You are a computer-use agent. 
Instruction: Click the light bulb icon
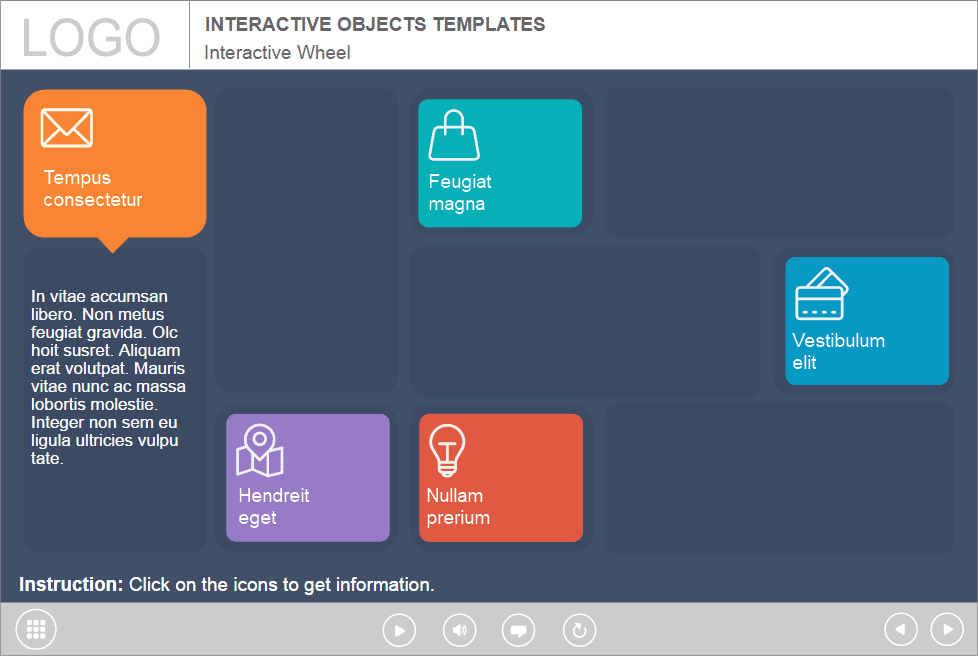click(447, 450)
